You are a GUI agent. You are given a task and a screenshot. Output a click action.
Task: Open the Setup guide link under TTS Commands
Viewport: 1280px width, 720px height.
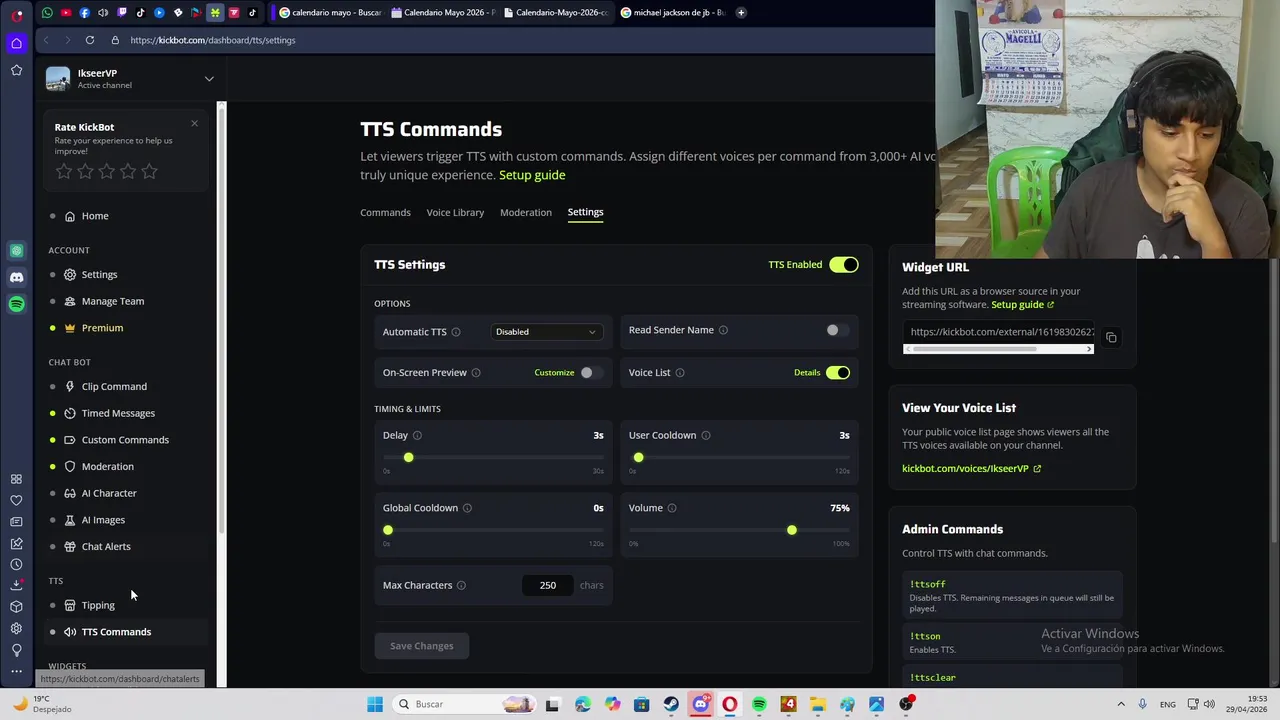point(532,175)
